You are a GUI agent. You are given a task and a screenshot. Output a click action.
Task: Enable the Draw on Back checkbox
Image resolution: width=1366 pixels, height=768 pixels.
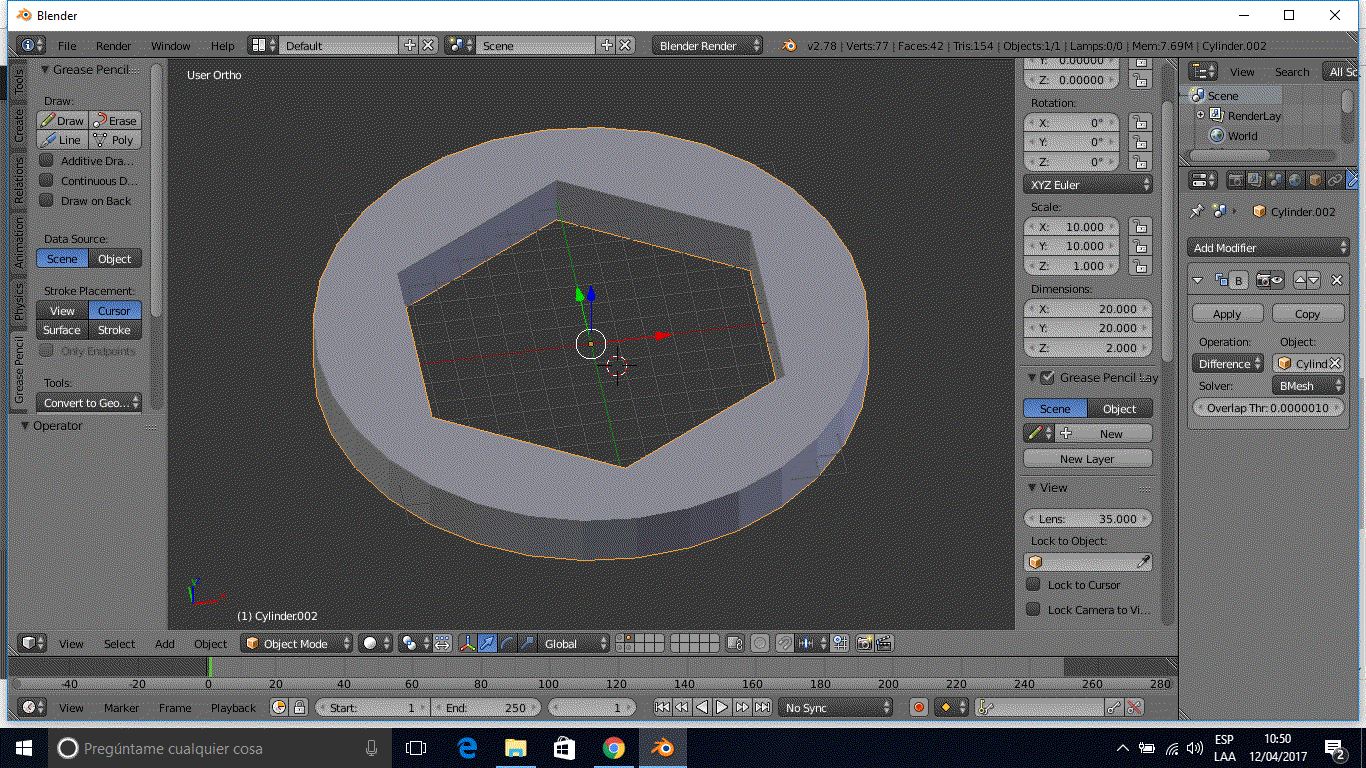click(46, 200)
